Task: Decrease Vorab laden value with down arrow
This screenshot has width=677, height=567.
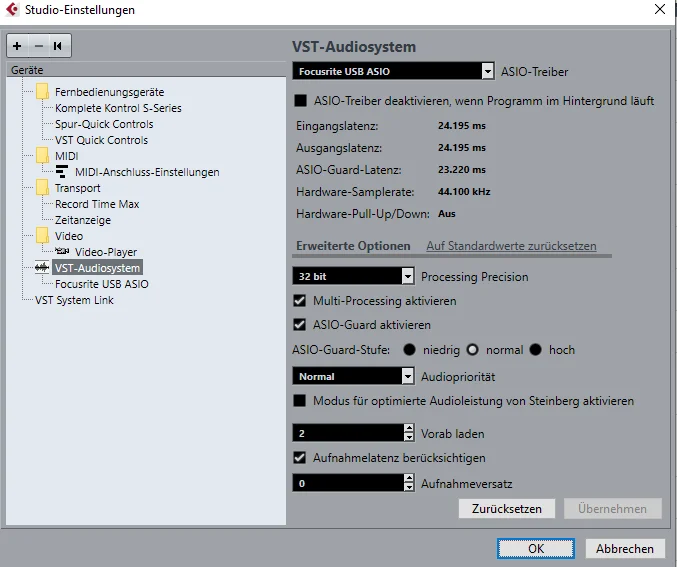Action: (x=408, y=437)
